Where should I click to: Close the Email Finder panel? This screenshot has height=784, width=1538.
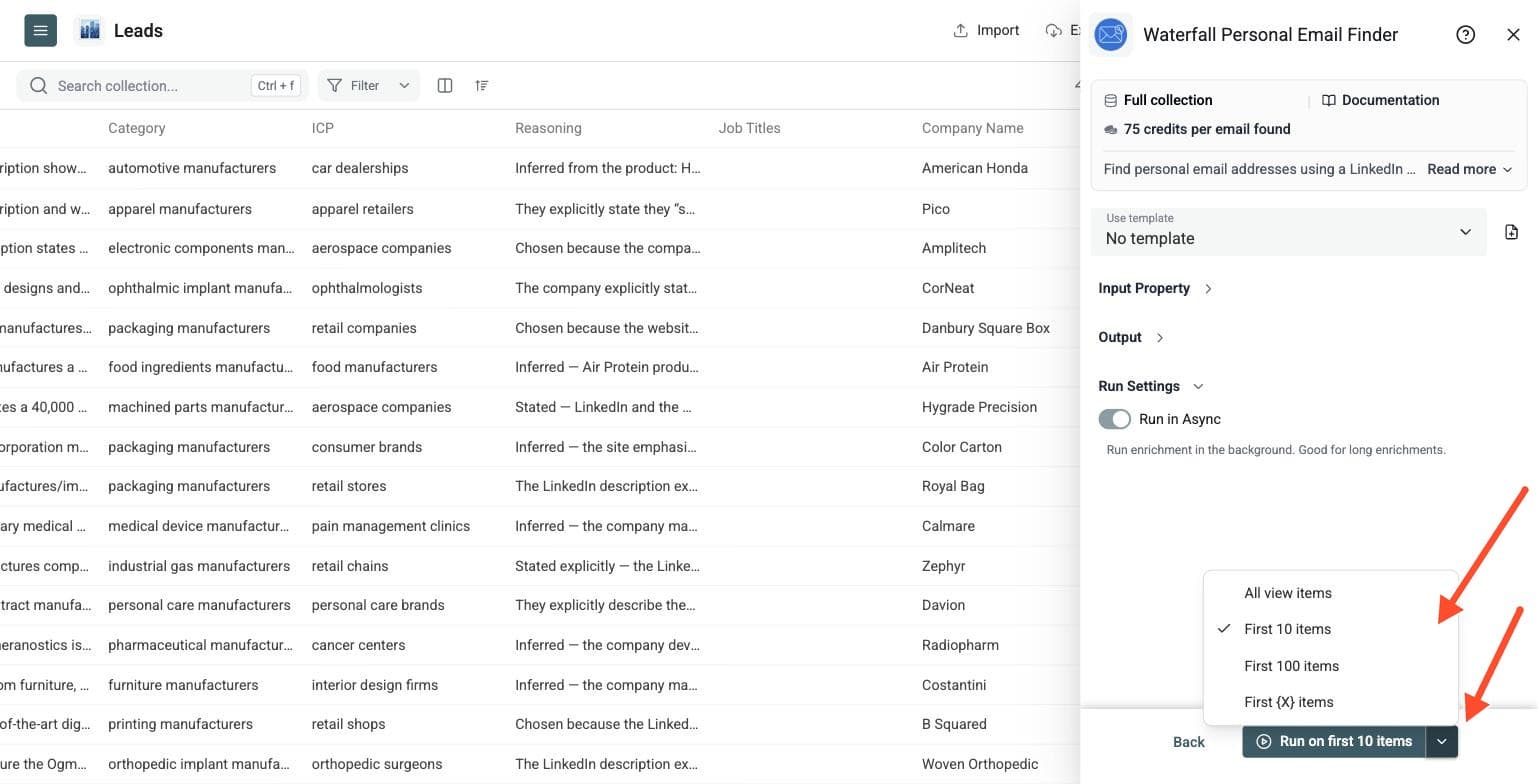click(1513, 35)
